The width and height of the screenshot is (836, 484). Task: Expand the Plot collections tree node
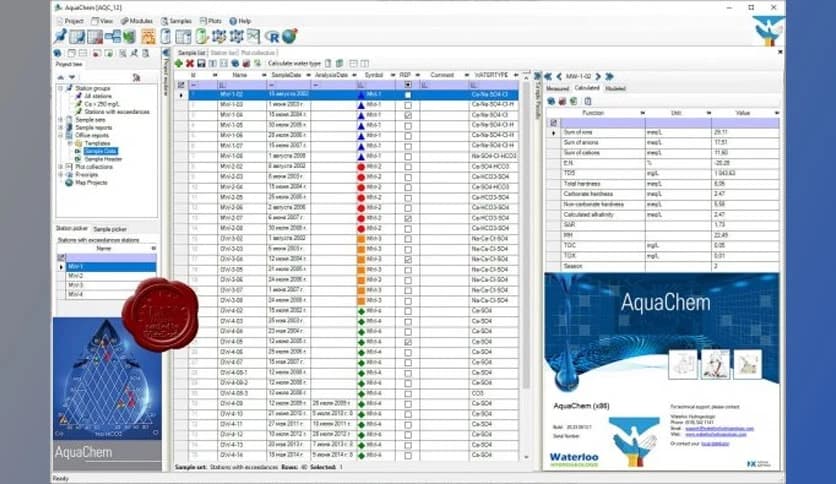coord(61,167)
